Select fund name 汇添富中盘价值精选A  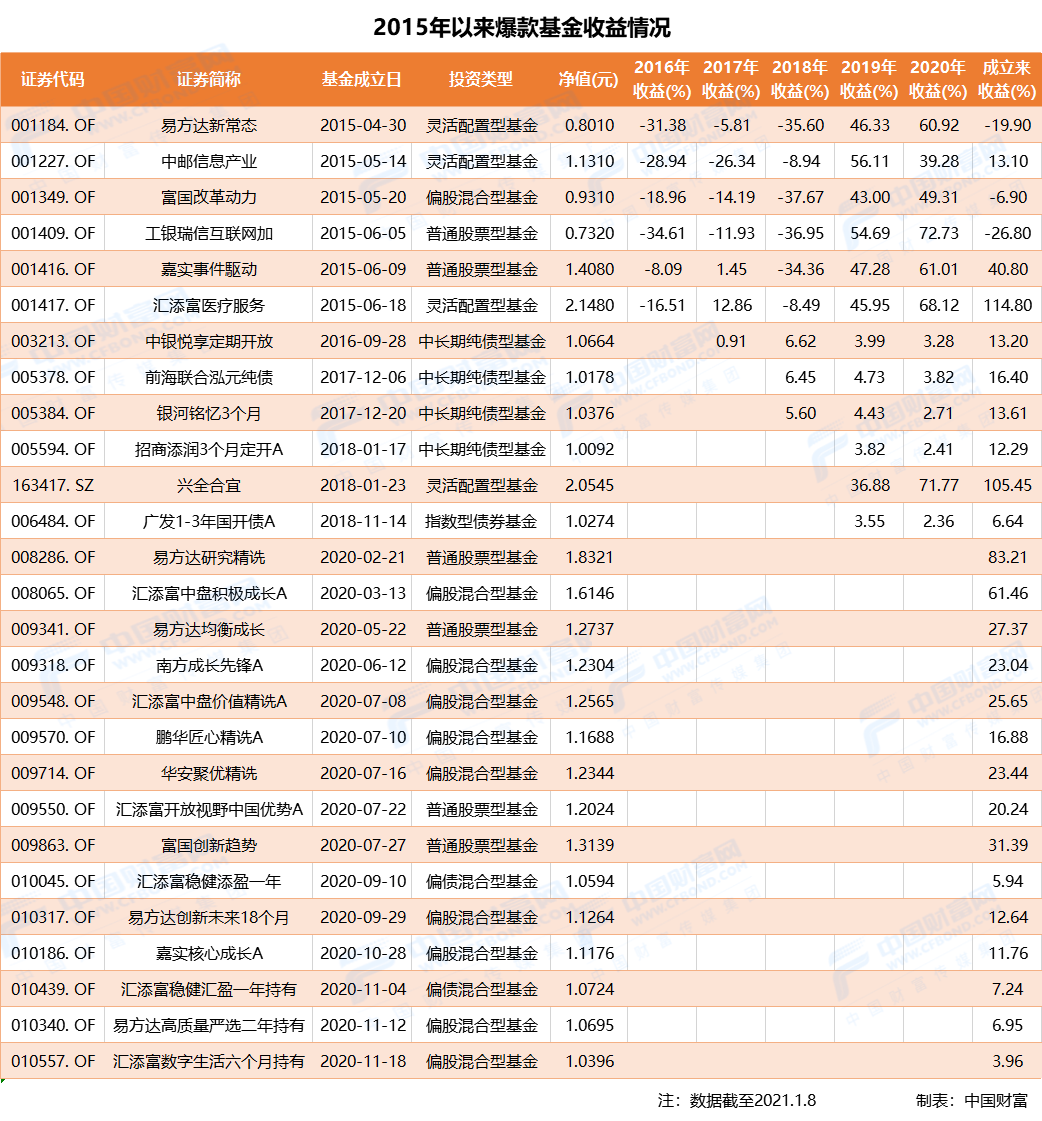(x=208, y=701)
